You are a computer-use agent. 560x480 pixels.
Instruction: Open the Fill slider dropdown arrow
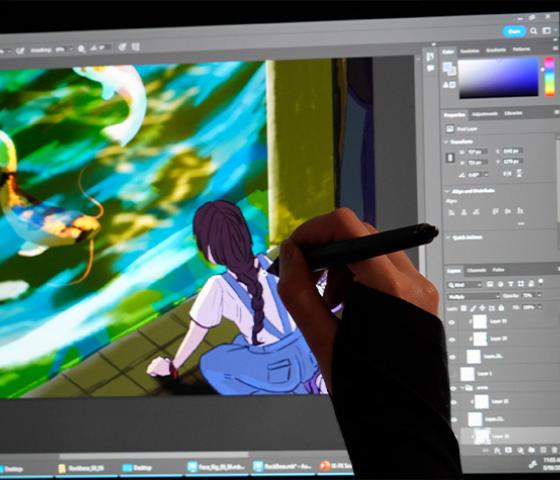coord(539,307)
